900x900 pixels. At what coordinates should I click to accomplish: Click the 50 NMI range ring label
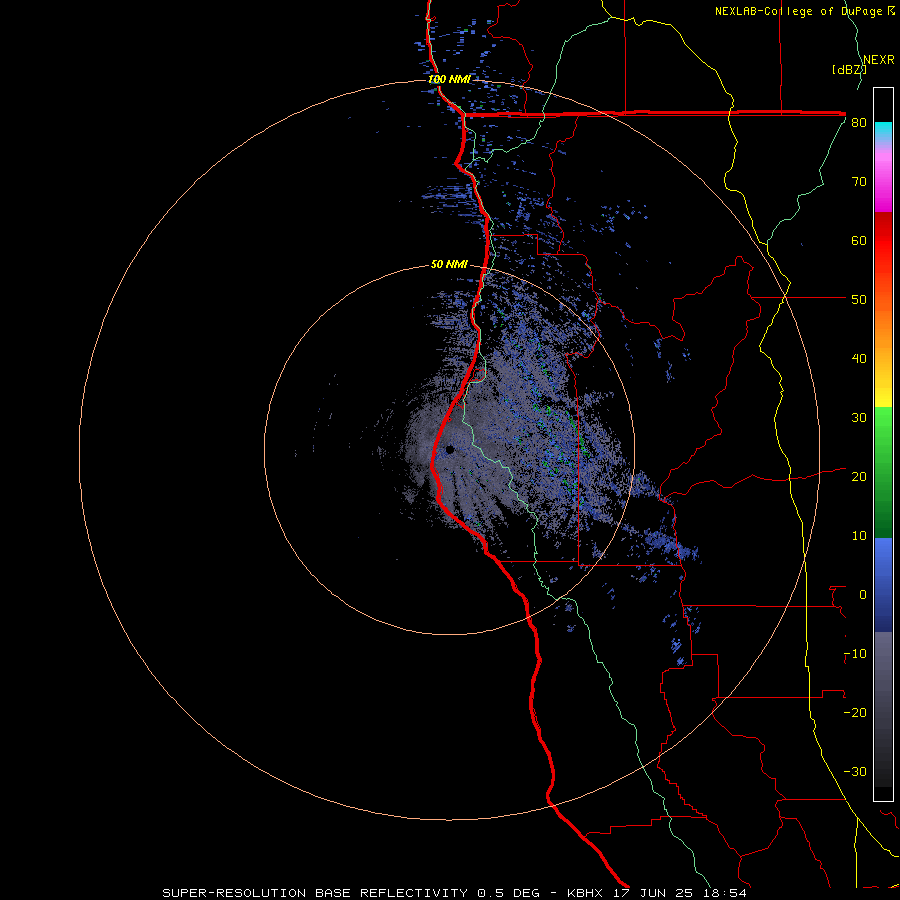(x=449, y=265)
